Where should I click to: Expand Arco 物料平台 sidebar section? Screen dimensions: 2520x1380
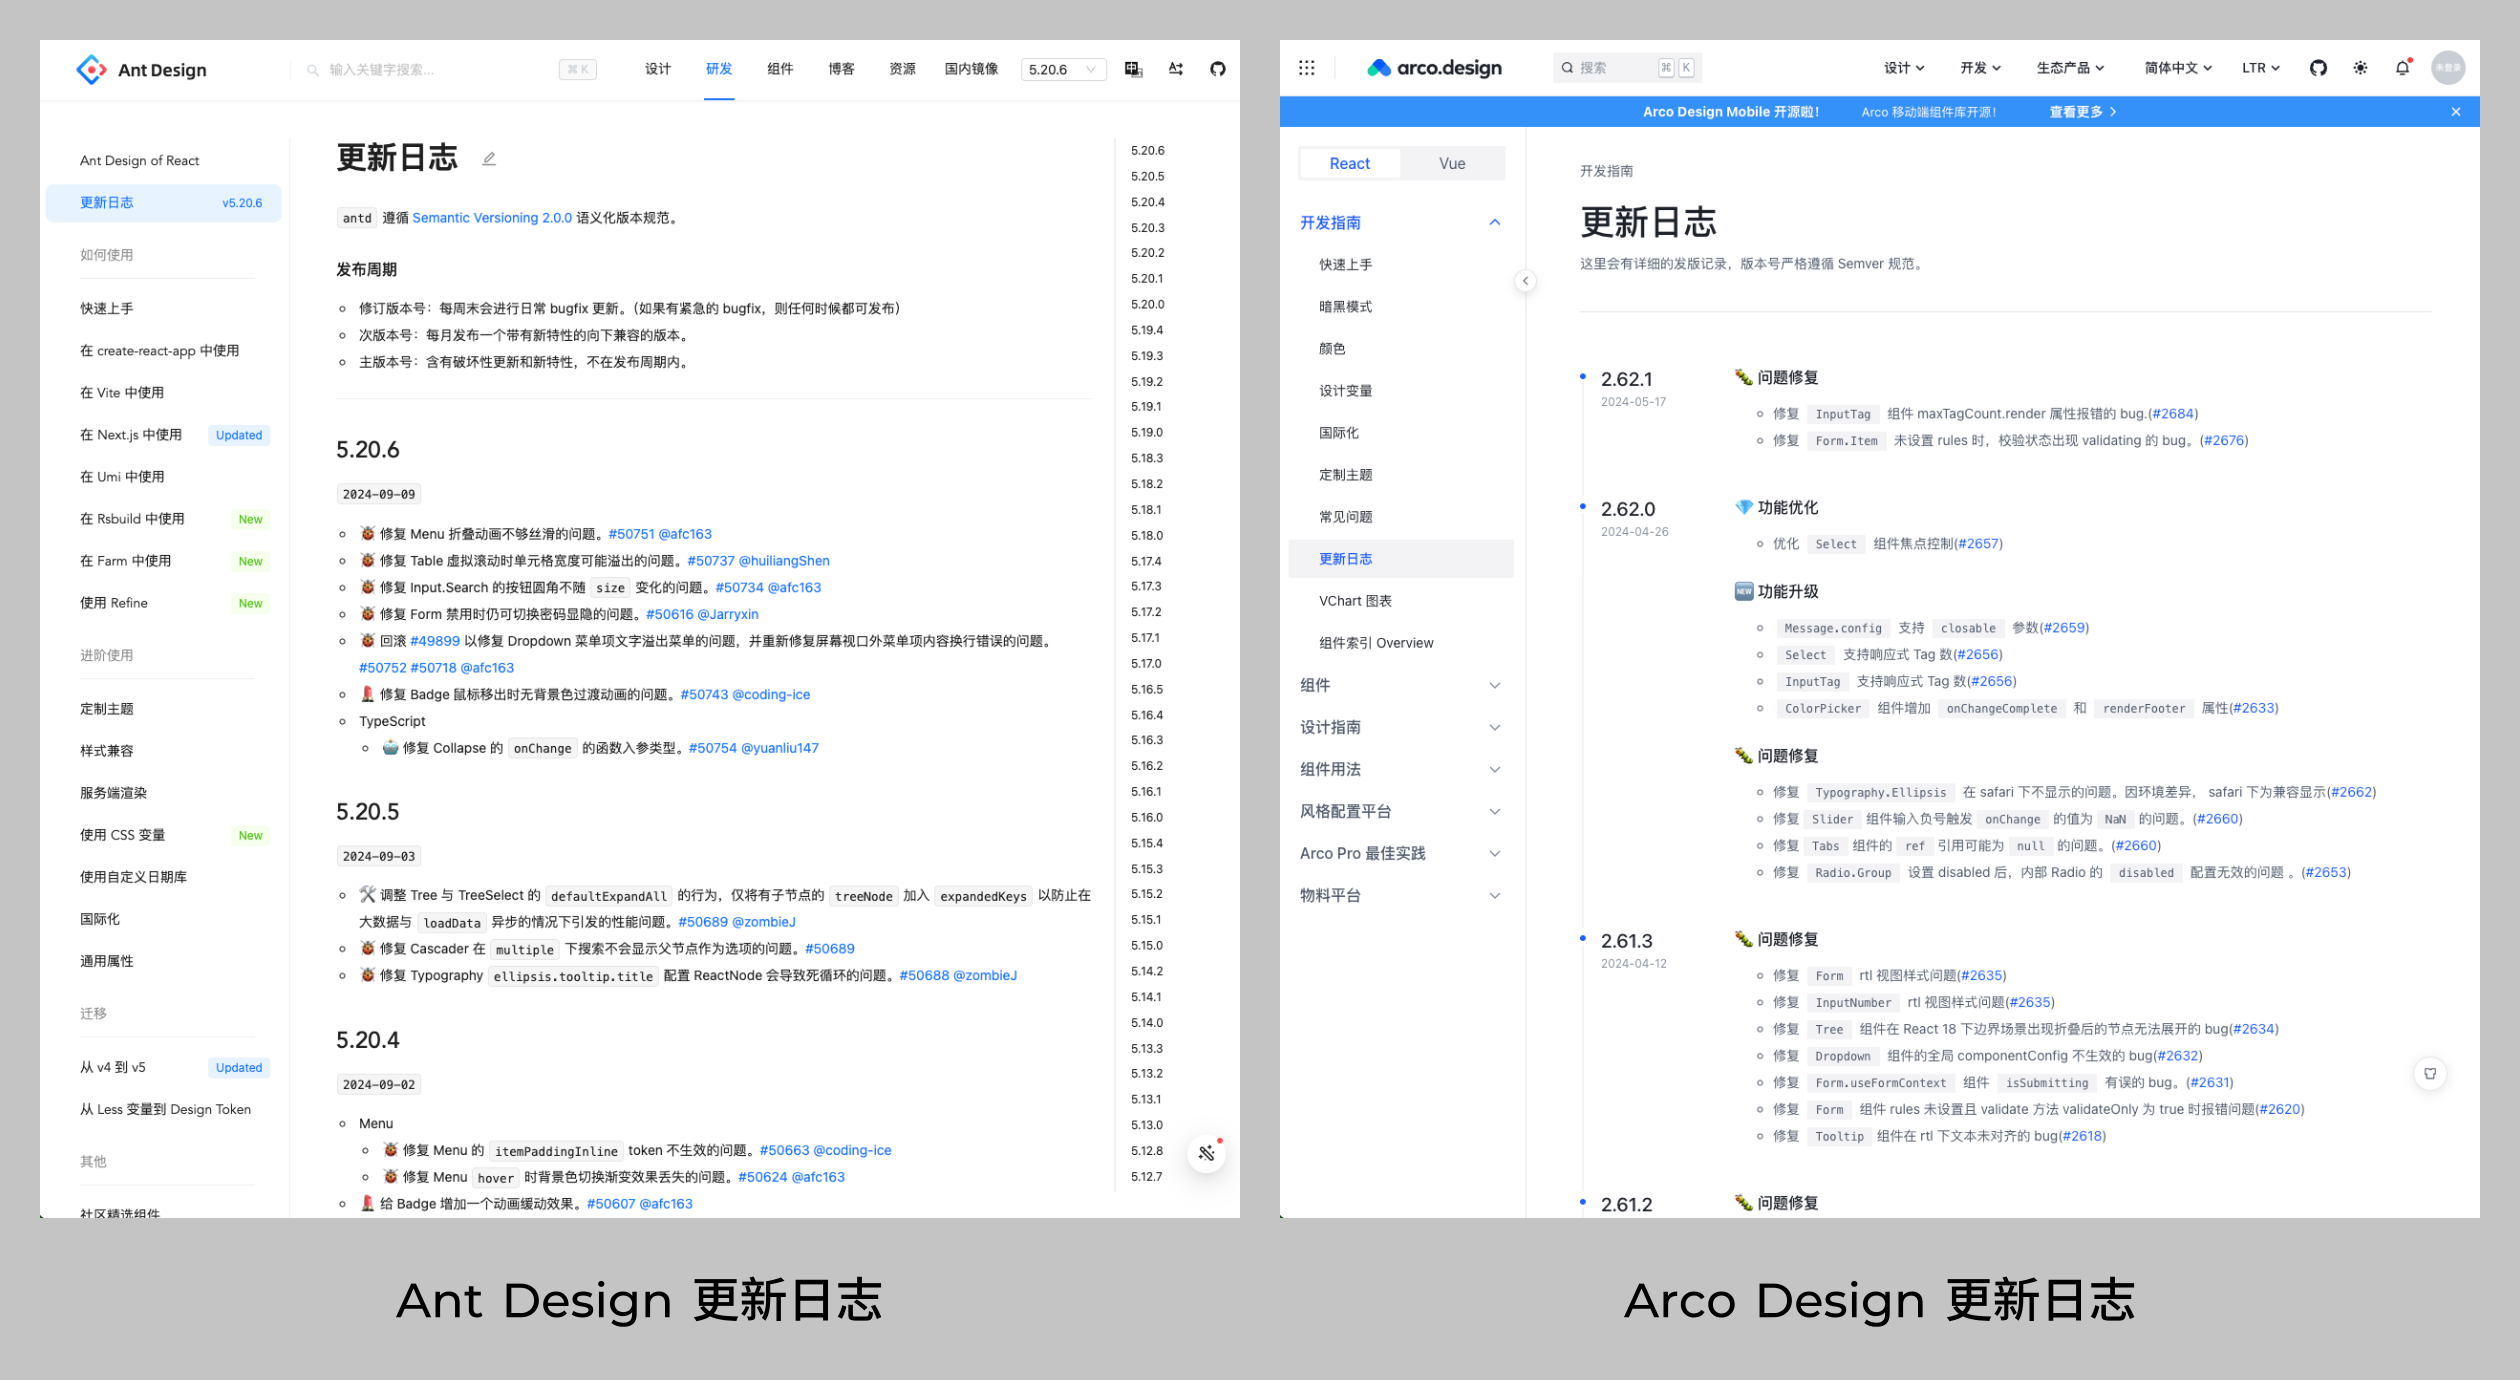[x=1400, y=895]
